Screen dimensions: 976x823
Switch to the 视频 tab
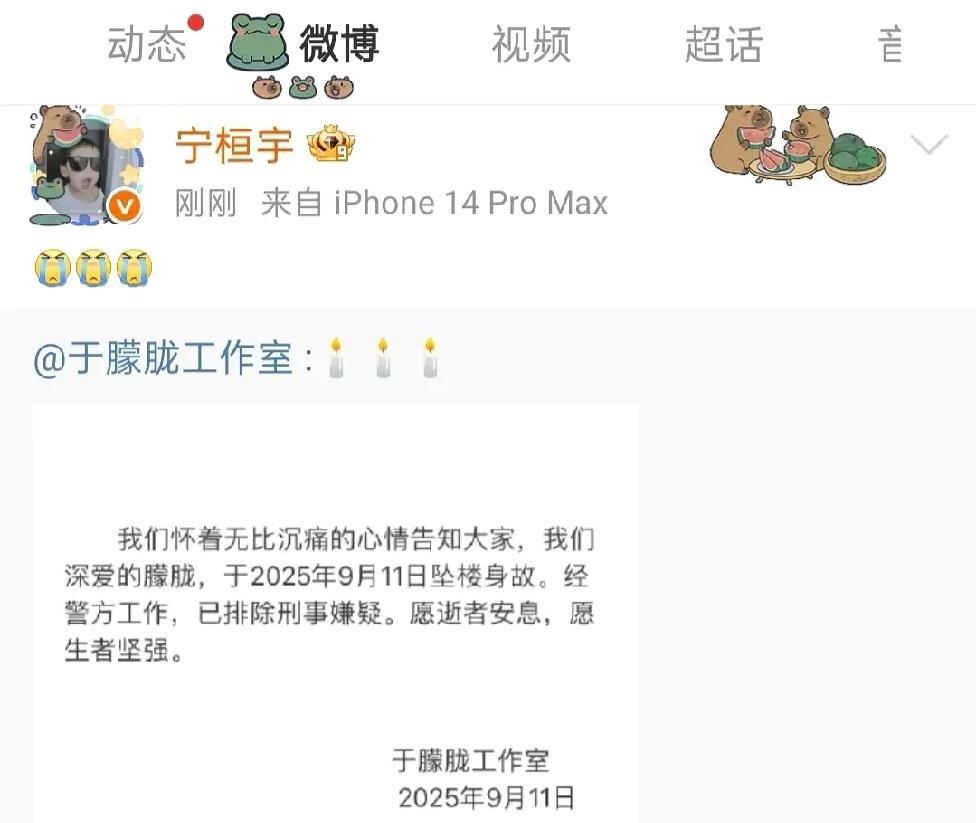(531, 45)
